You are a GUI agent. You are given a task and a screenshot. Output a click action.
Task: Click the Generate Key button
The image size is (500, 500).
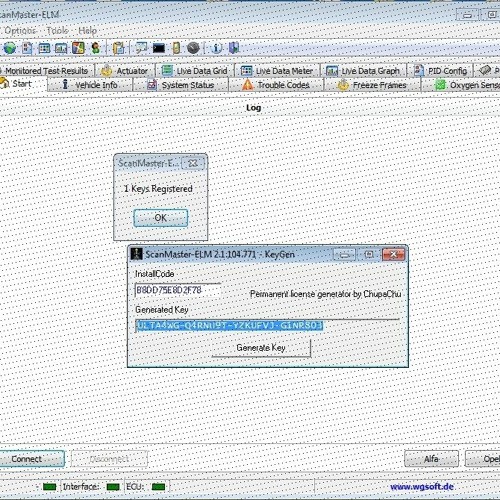click(x=261, y=348)
